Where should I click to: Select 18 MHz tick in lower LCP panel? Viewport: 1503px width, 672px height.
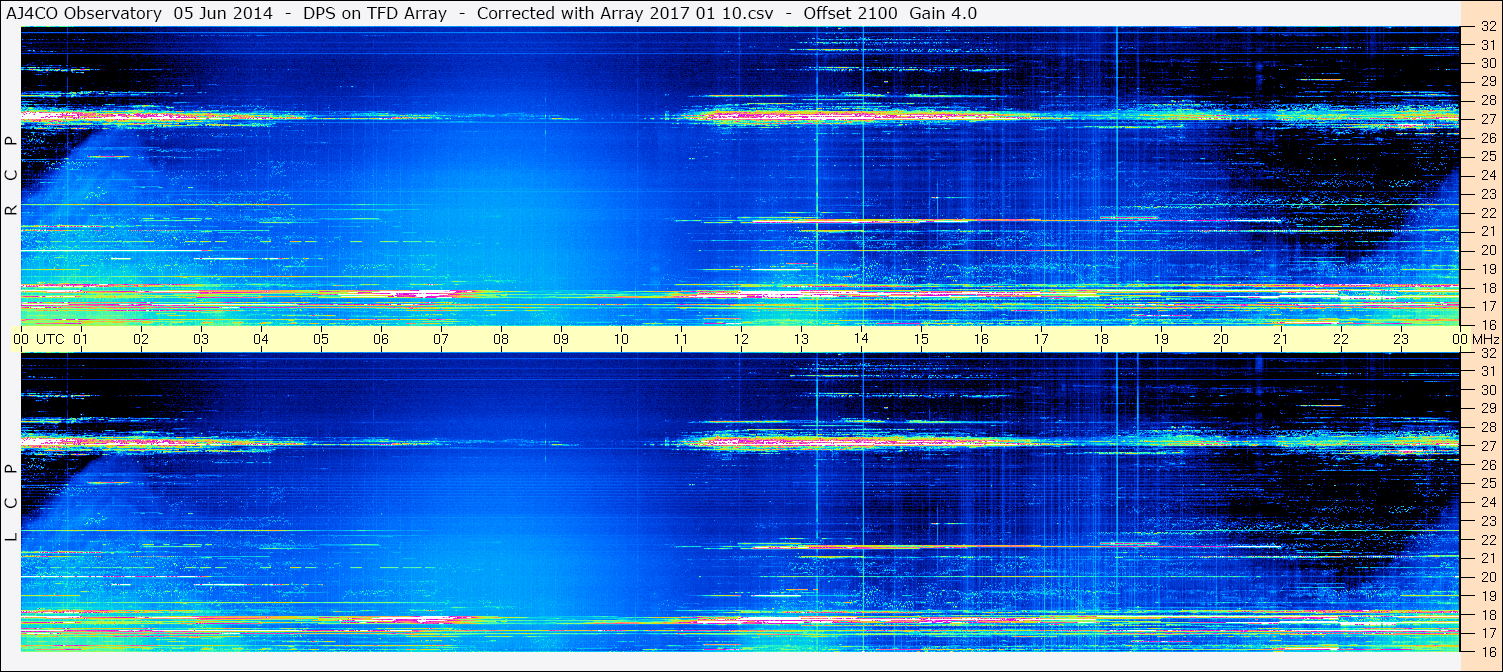coord(1487,614)
